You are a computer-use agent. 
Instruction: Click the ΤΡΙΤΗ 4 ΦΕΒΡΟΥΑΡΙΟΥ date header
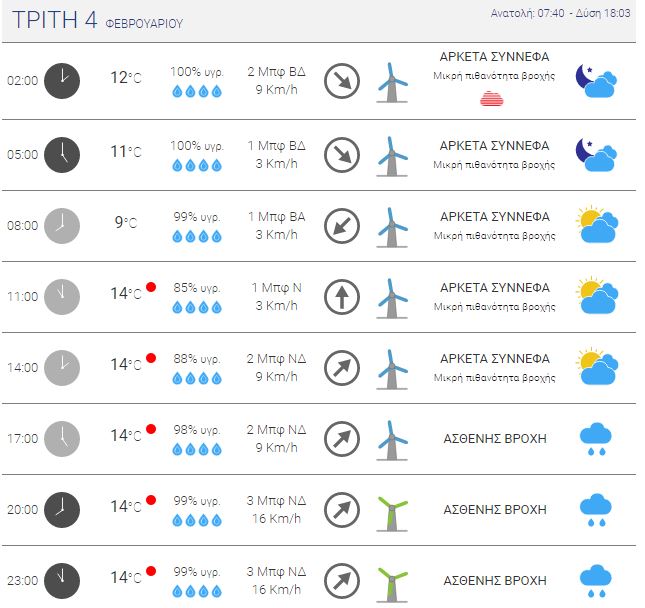coord(97,20)
